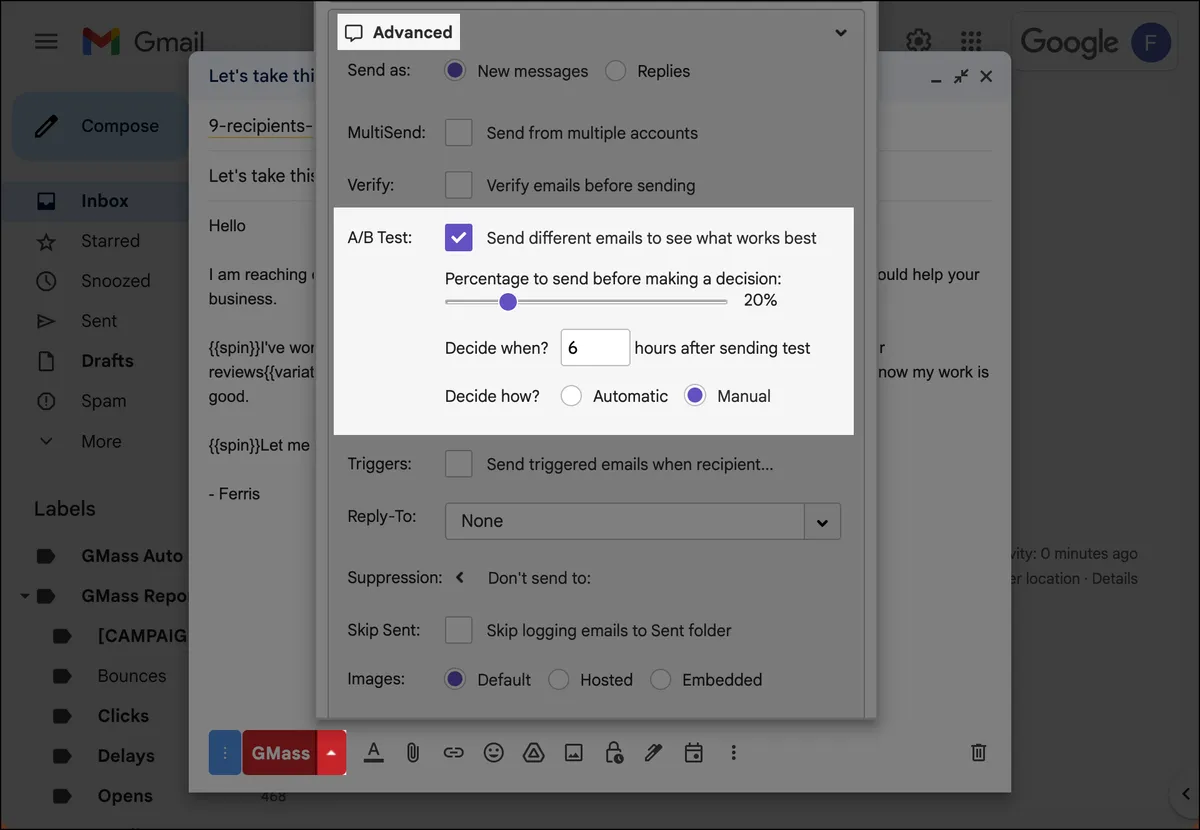
Task: Collapse the GMass Reports label tree
Action: tap(24, 596)
